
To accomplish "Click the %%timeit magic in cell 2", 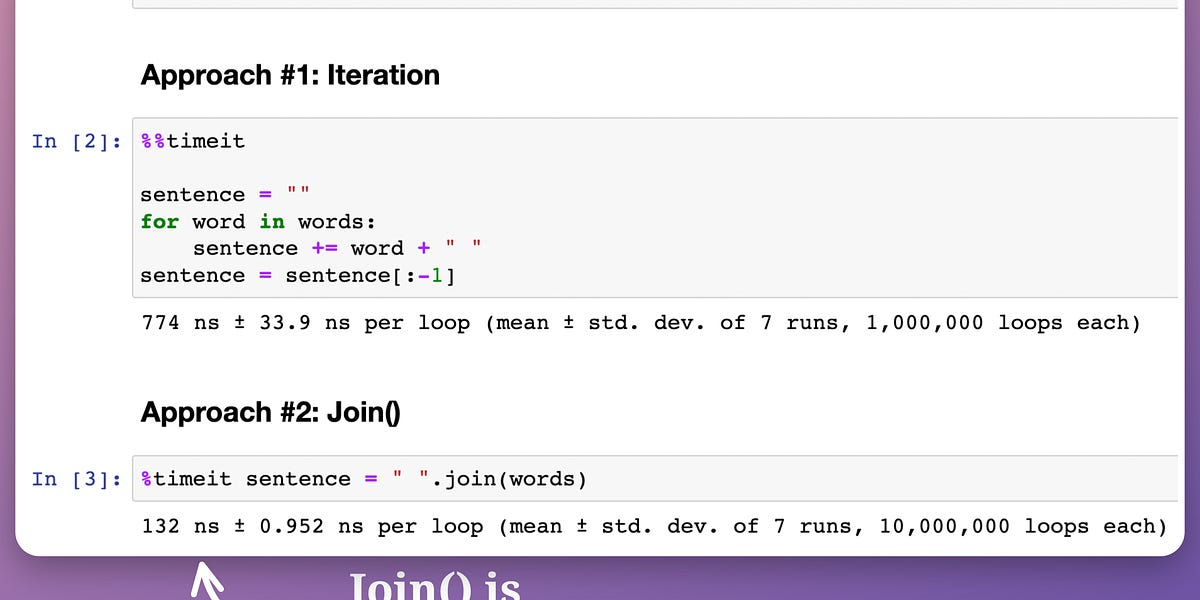I will 193,141.
